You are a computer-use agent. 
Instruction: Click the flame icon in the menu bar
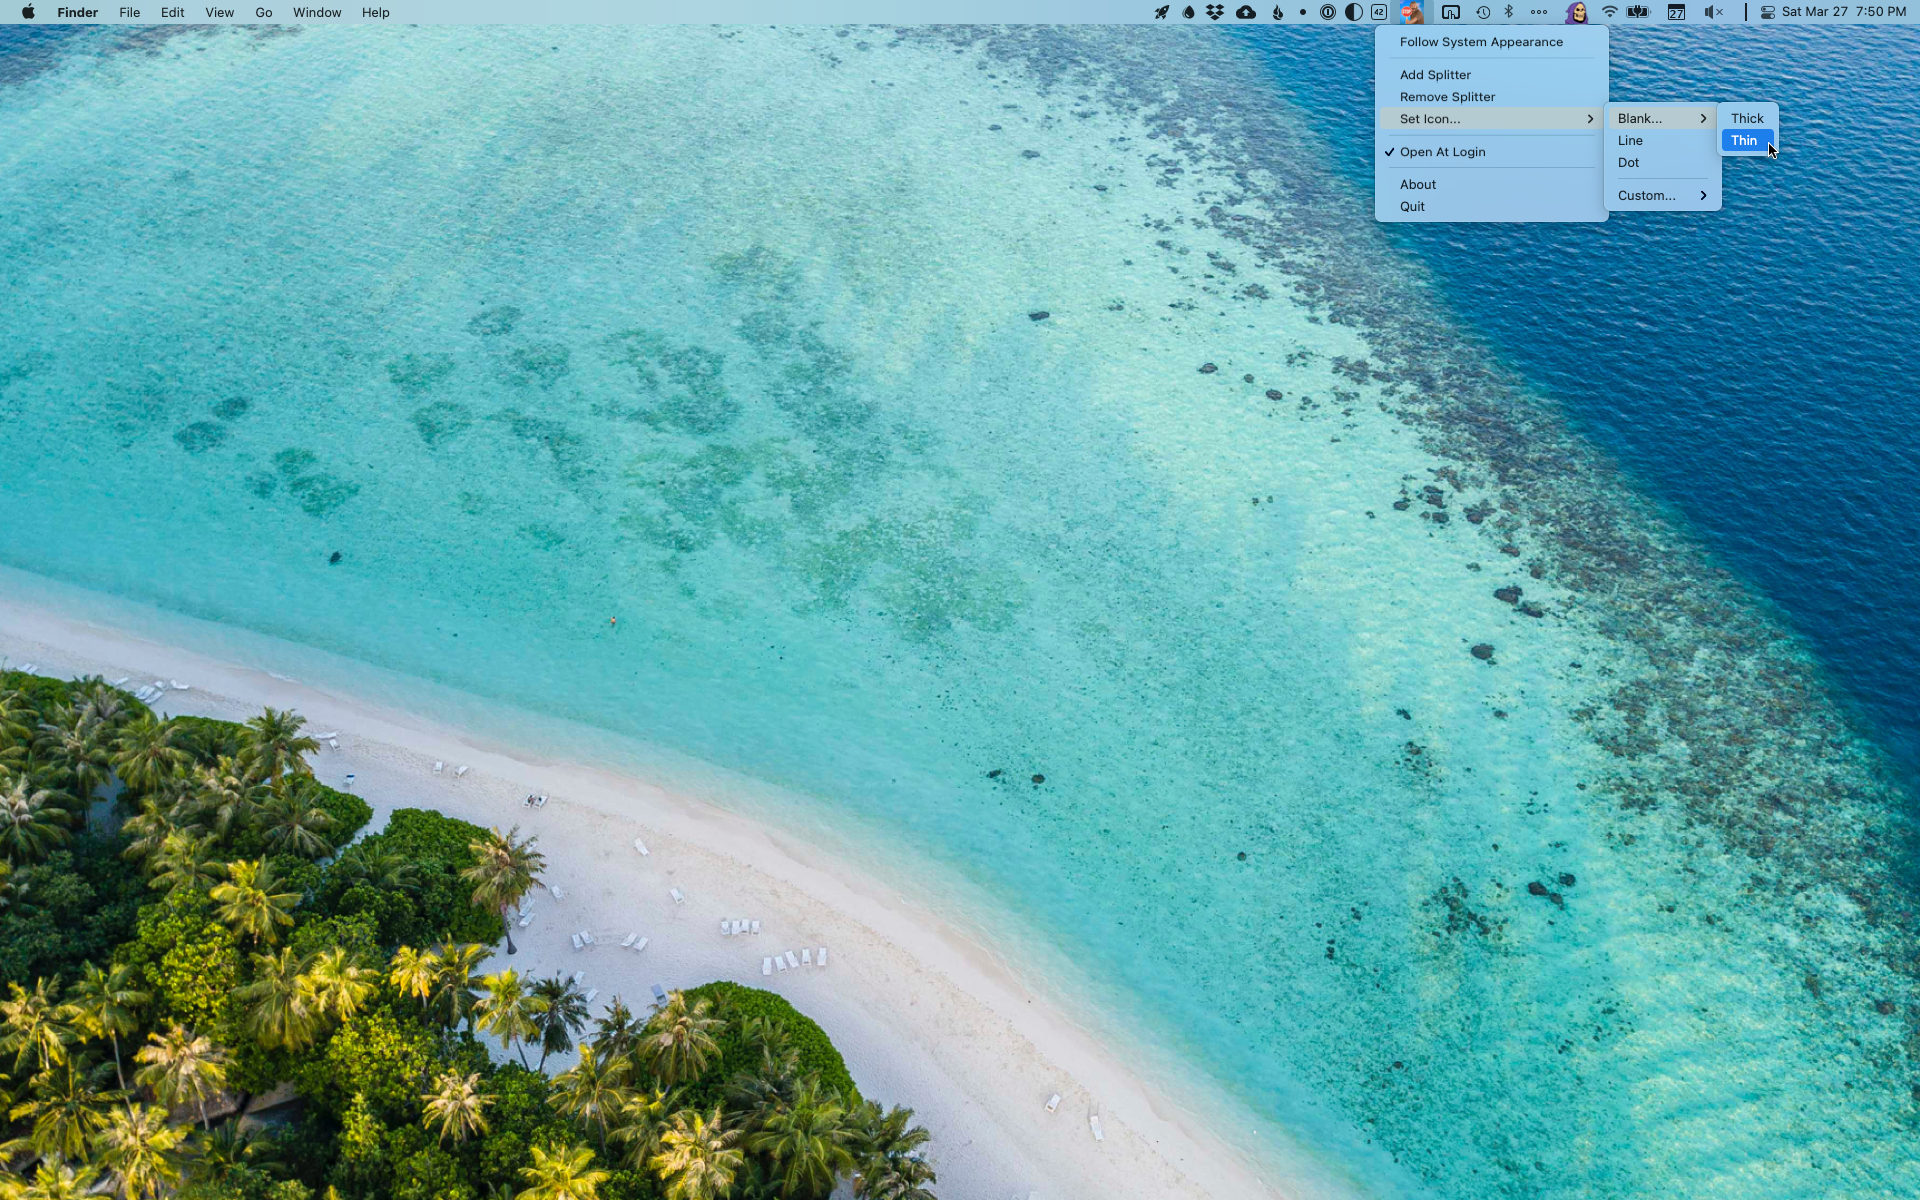(1277, 13)
